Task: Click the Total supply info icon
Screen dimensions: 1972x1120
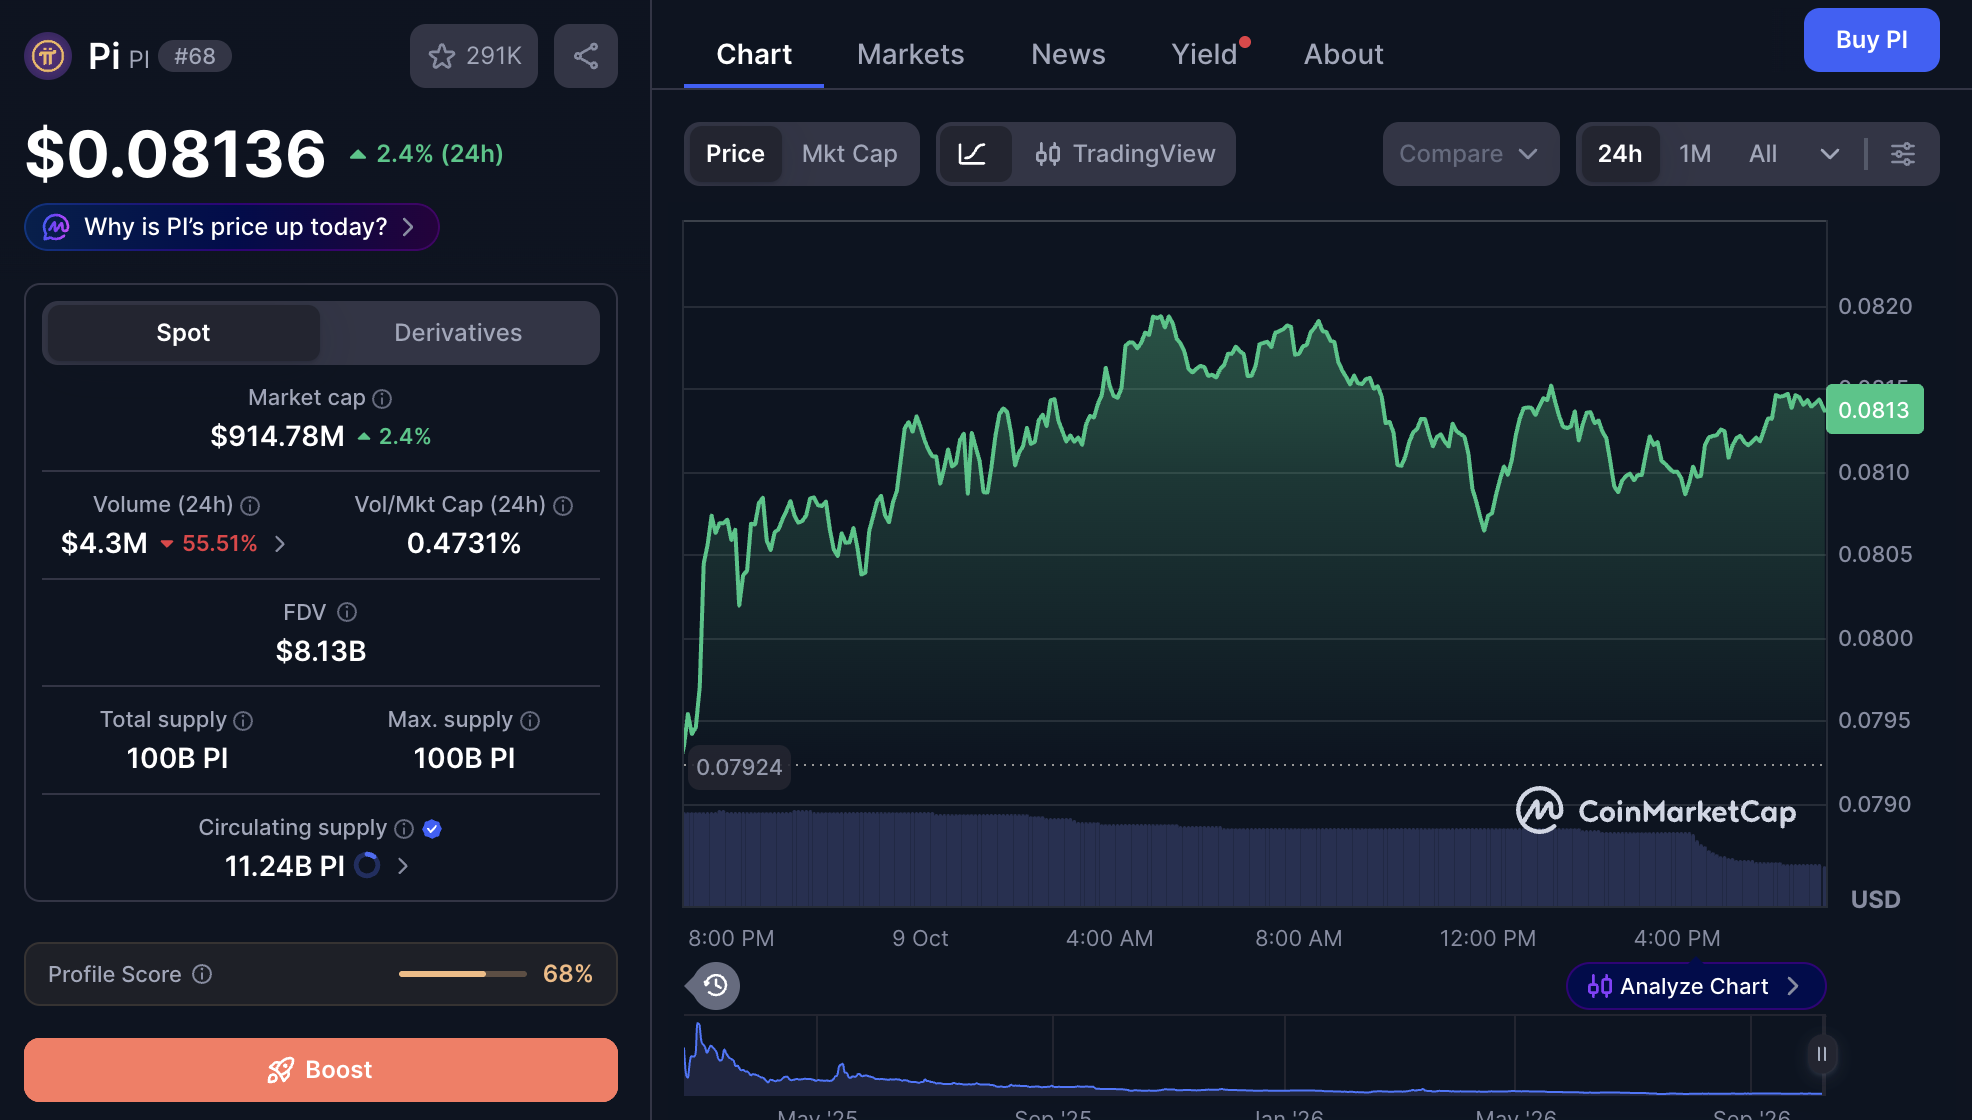Action: [243, 721]
